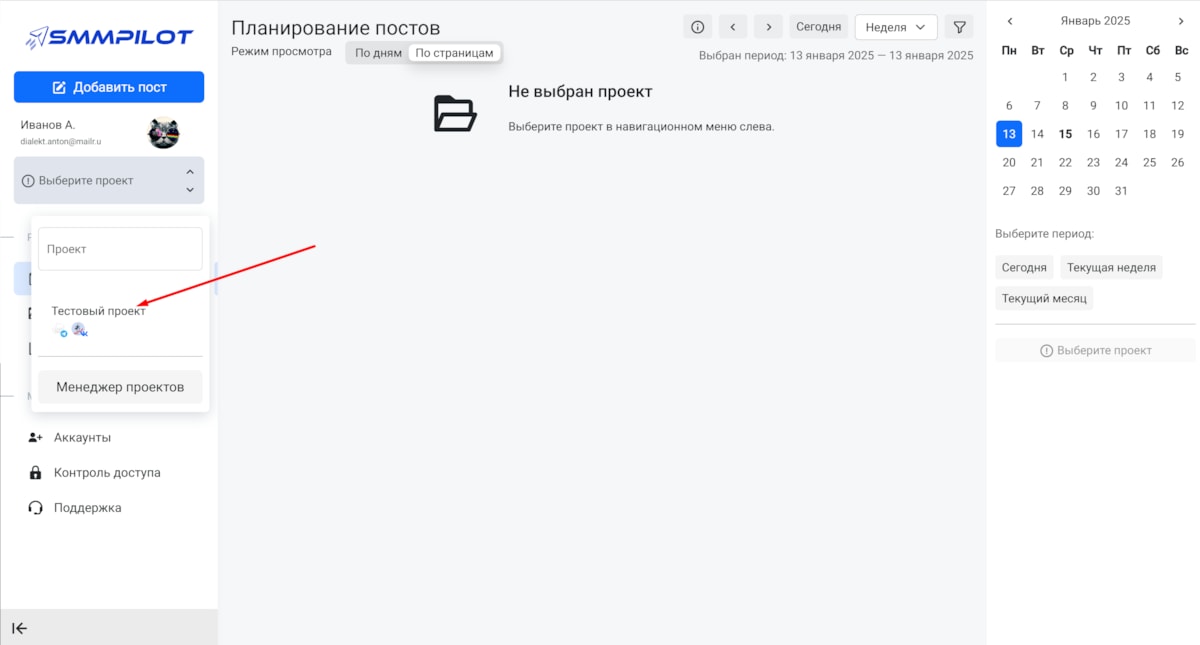
Task: Click the Add post button
Action: (x=109, y=87)
